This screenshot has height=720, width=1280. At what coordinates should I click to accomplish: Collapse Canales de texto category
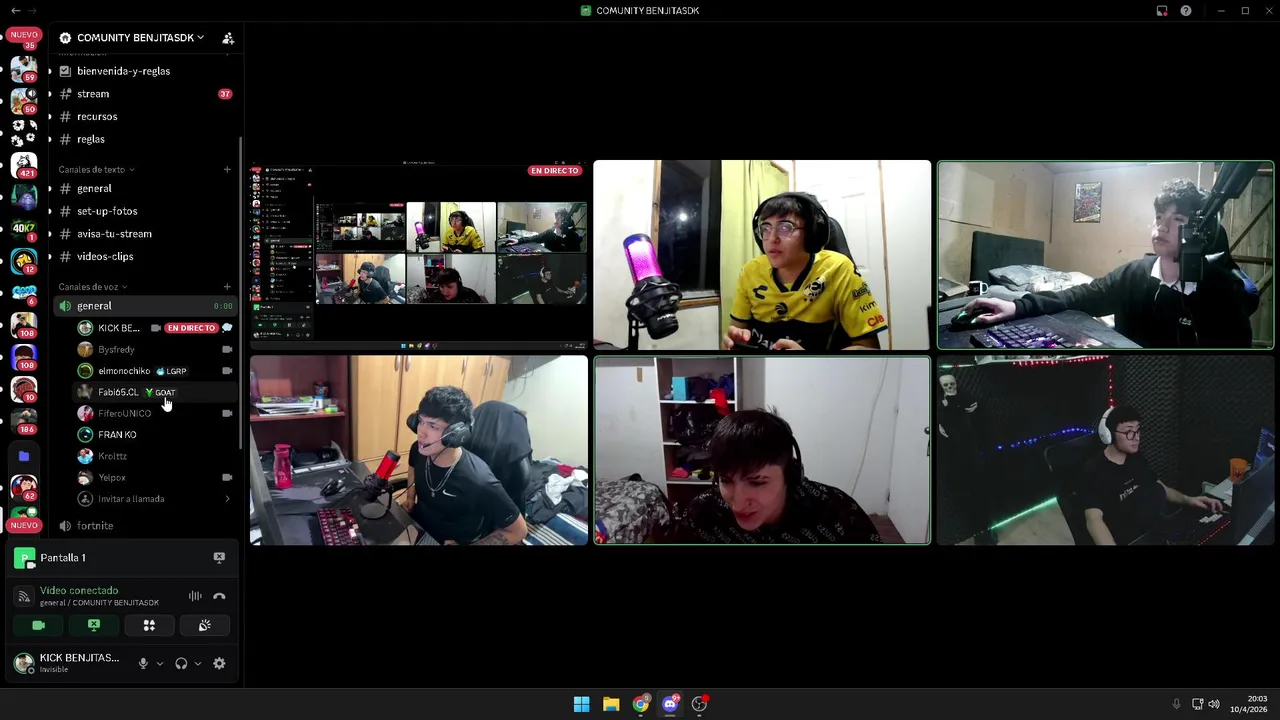[x=96, y=170]
